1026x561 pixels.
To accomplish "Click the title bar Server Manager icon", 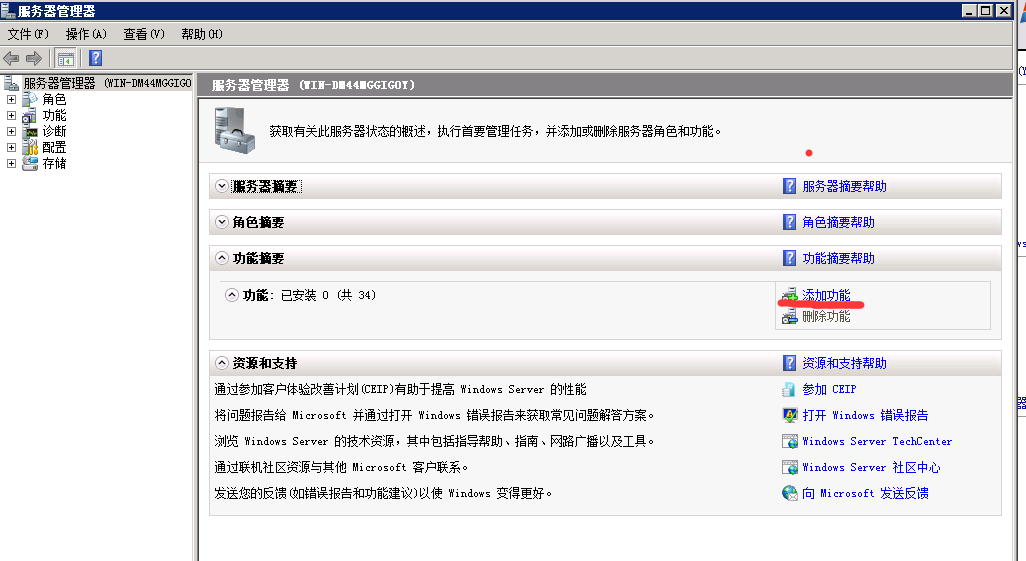I will coord(8,10).
